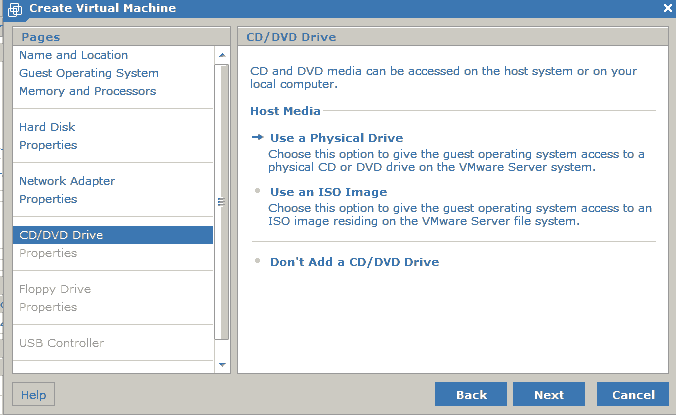Screen dimensions: 676x415
Task: Click the bullet beside Use an ISO Image
Action: point(257,190)
